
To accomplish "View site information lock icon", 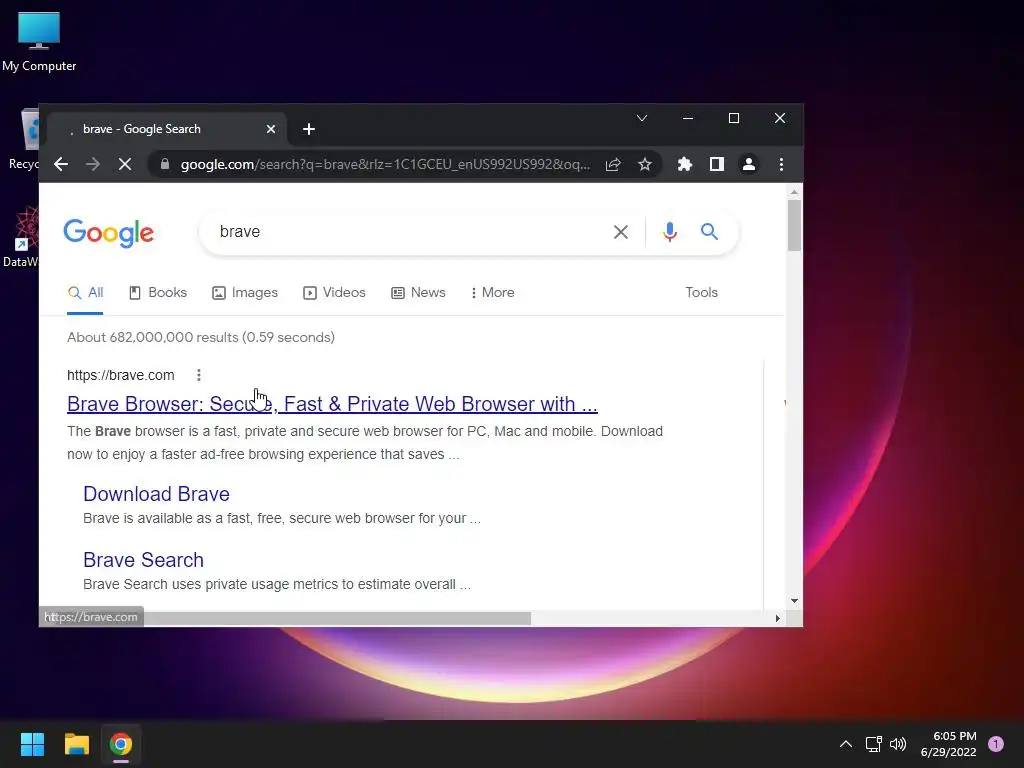I will (x=165, y=164).
